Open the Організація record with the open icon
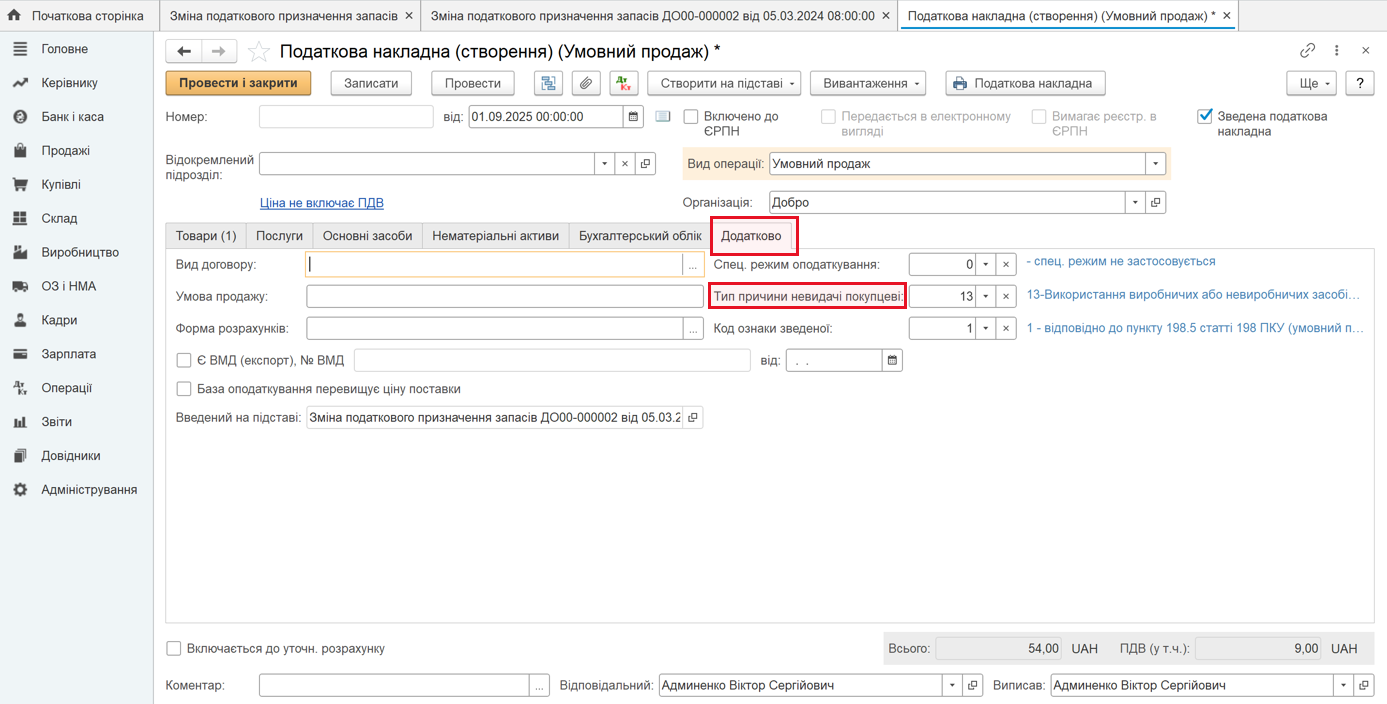 (1156, 203)
